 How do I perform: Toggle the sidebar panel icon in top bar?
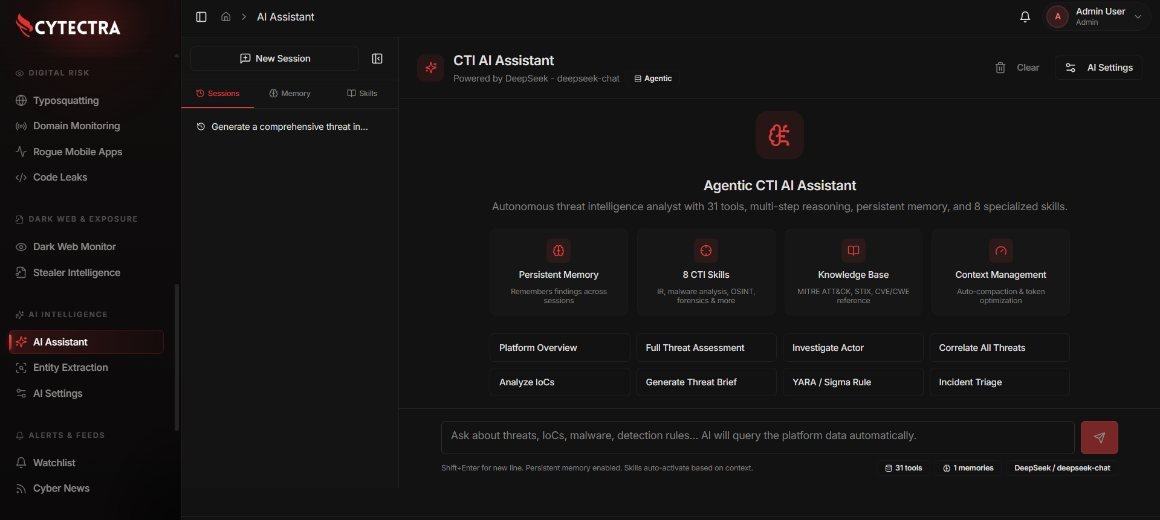(x=201, y=16)
